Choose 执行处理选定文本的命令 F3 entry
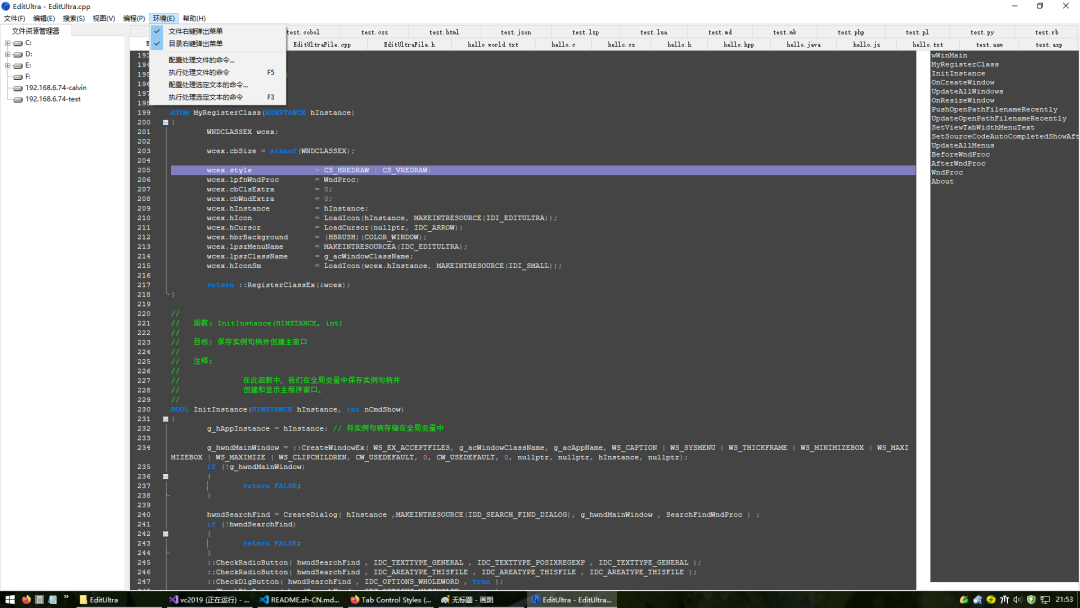 click(218, 97)
